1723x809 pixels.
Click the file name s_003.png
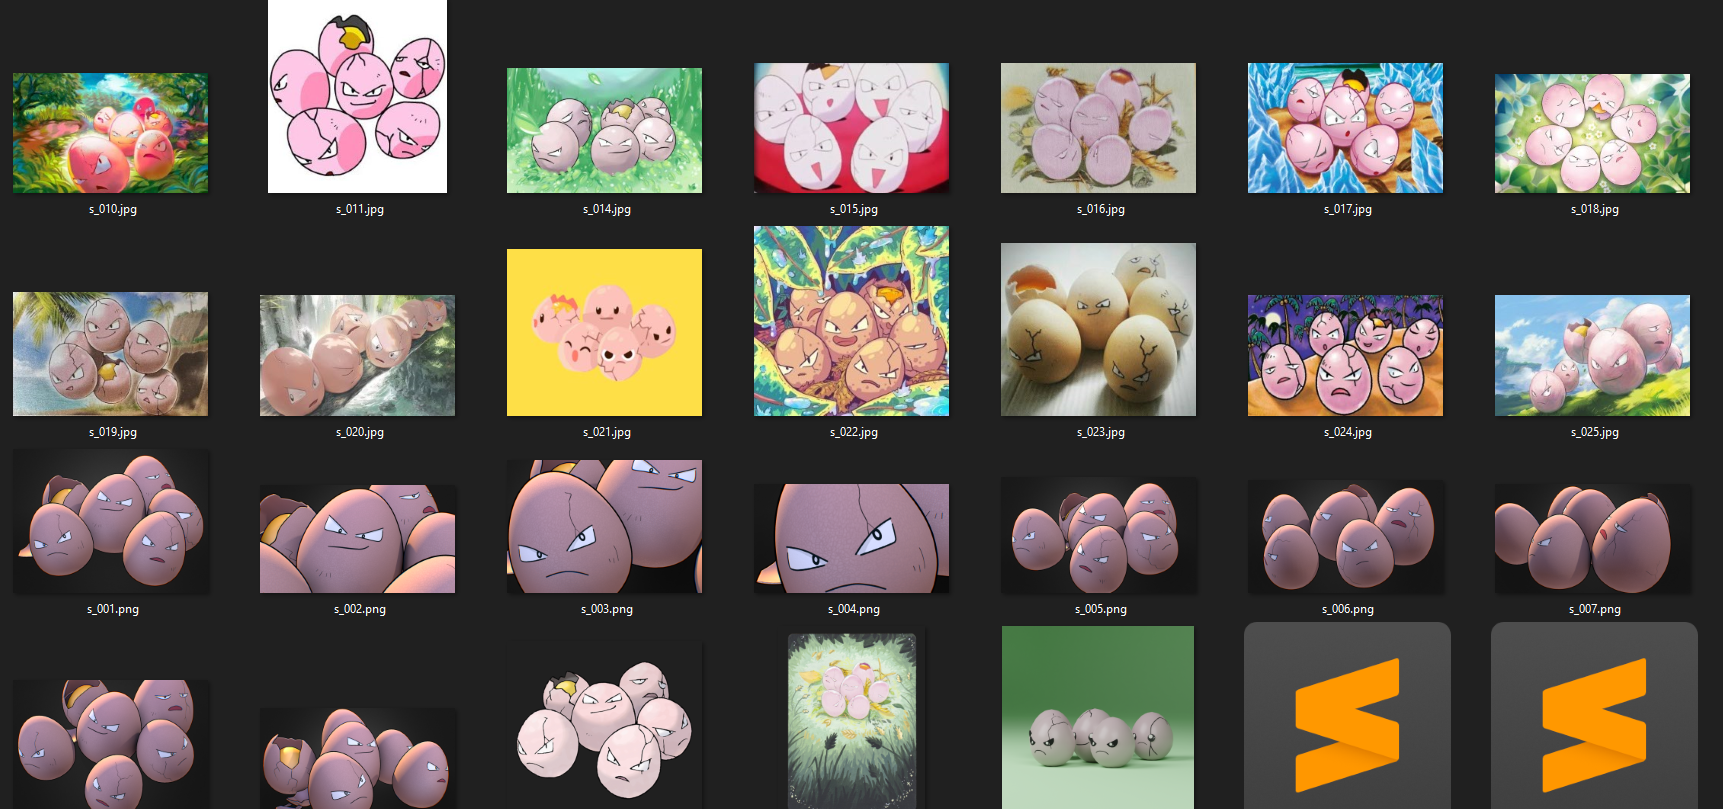[x=607, y=609]
